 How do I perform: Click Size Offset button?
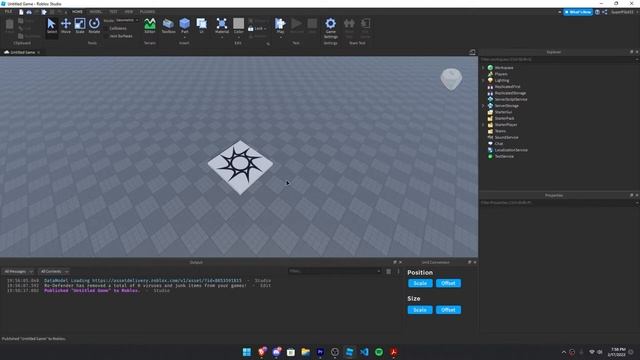448,310
